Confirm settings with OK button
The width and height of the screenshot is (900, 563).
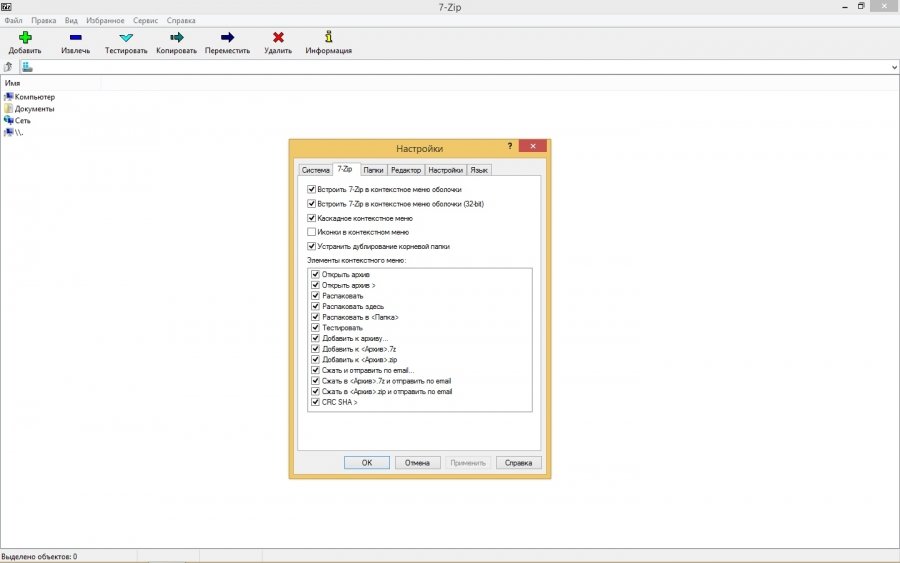click(367, 463)
